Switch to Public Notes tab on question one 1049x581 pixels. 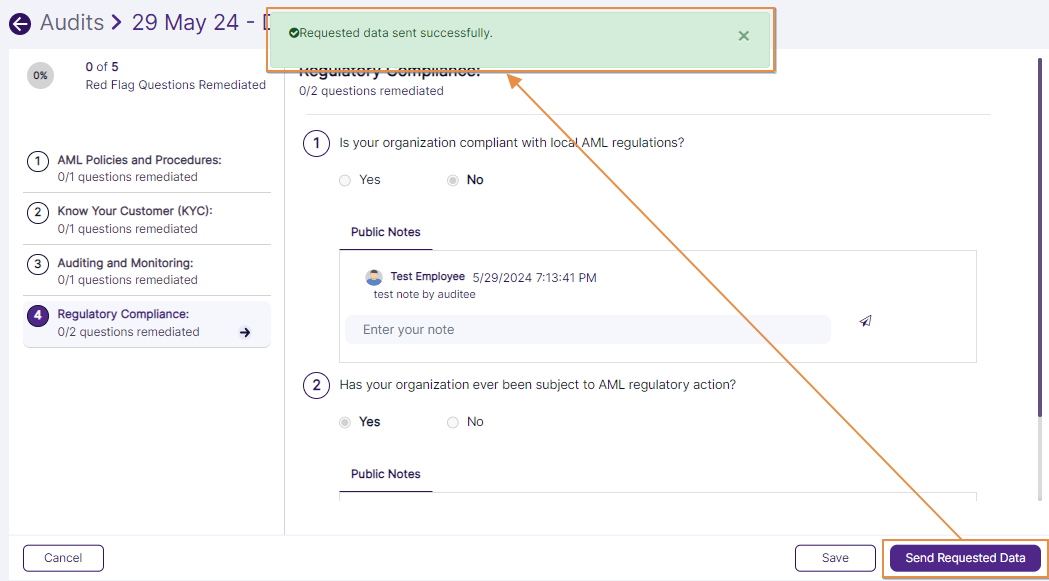385,232
